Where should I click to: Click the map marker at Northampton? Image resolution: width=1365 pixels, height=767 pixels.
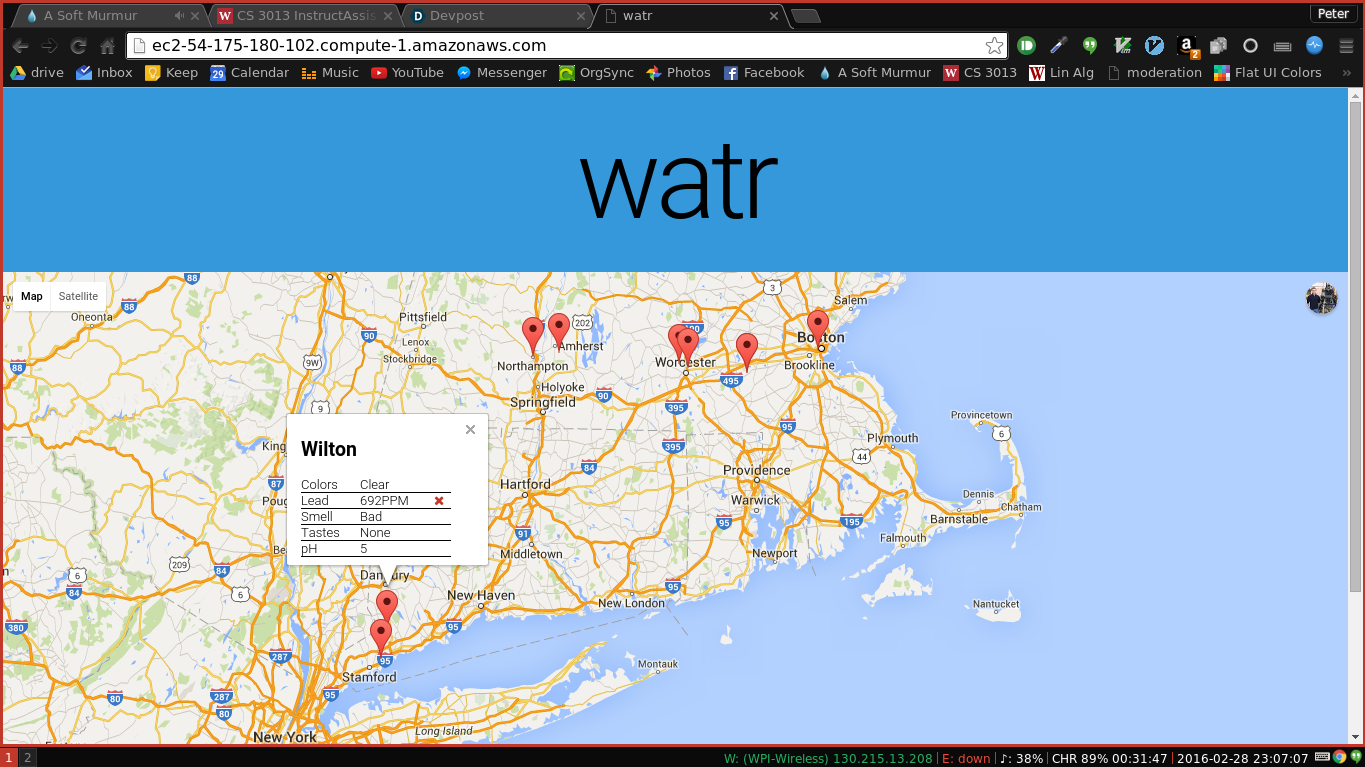tap(533, 335)
